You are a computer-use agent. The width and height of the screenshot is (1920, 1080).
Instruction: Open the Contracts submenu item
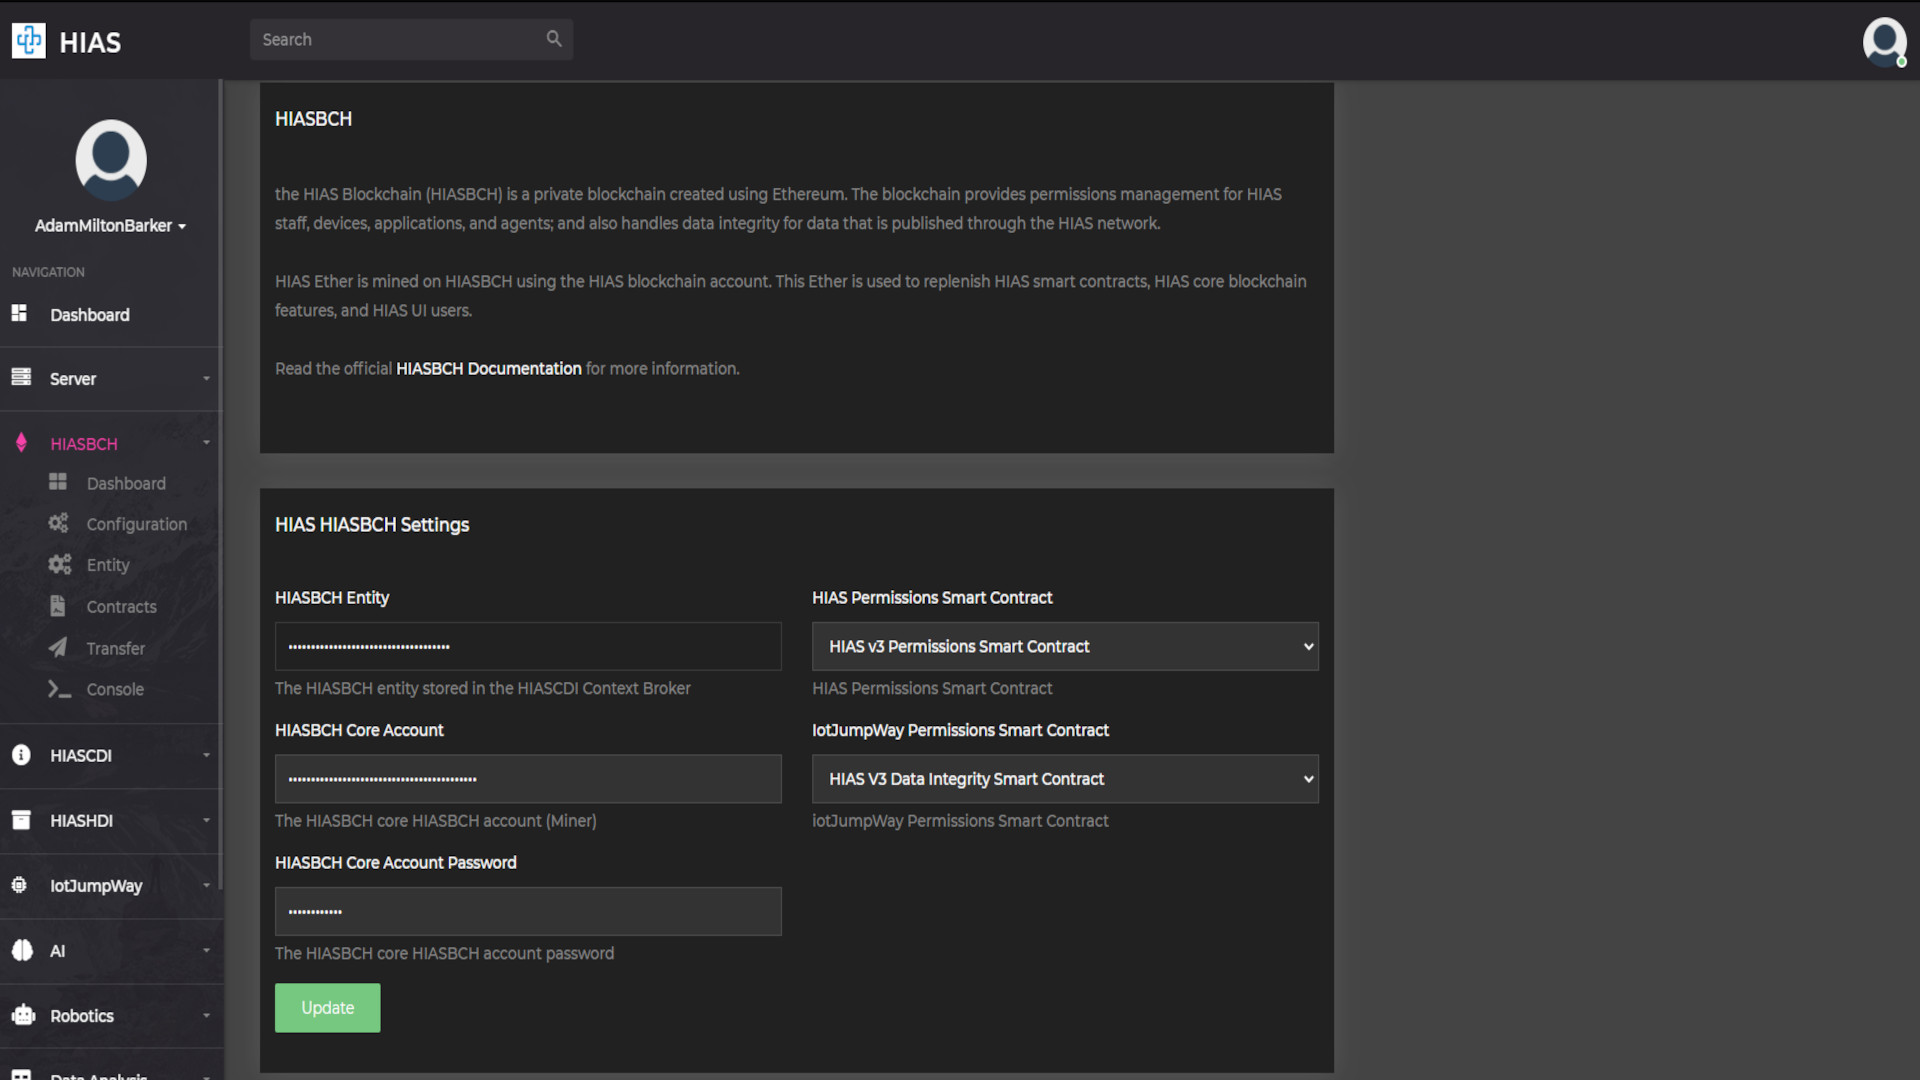pos(121,607)
